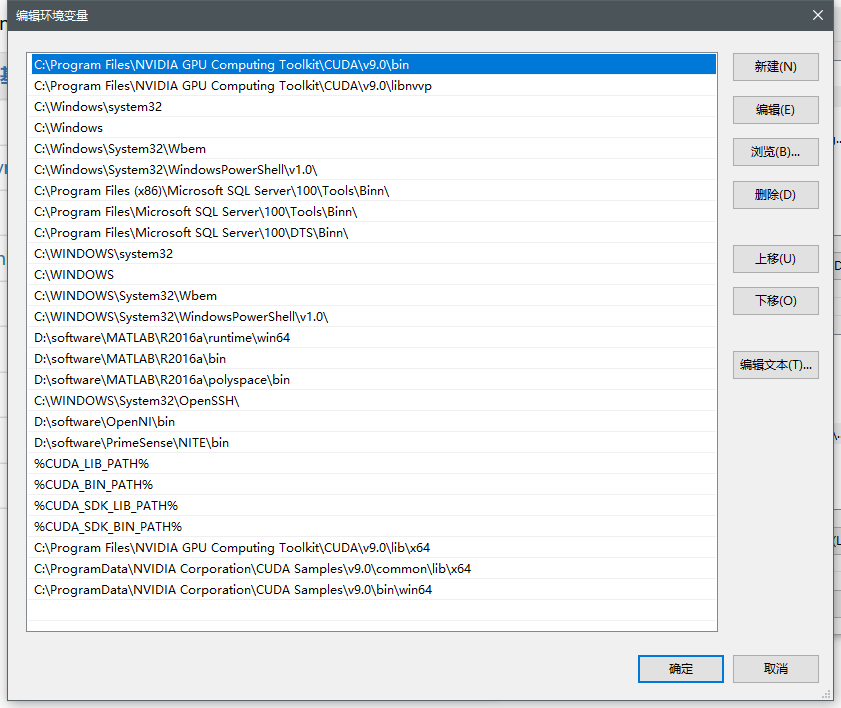Viewport: 841px width, 708px height.
Task: Open 编辑文本(T)... text editor
Action: pos(776,365)
